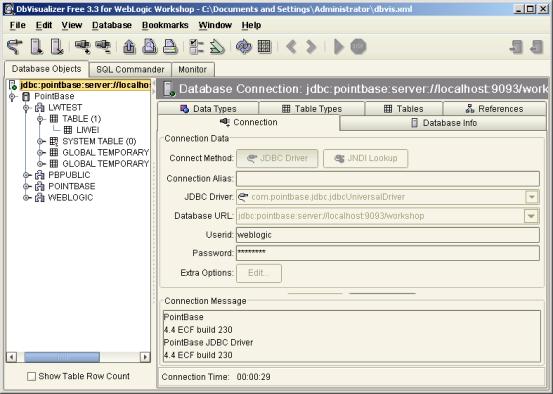The image size is (553, 394).
Task: Open the Data Types tab
Action: (208, 109)
